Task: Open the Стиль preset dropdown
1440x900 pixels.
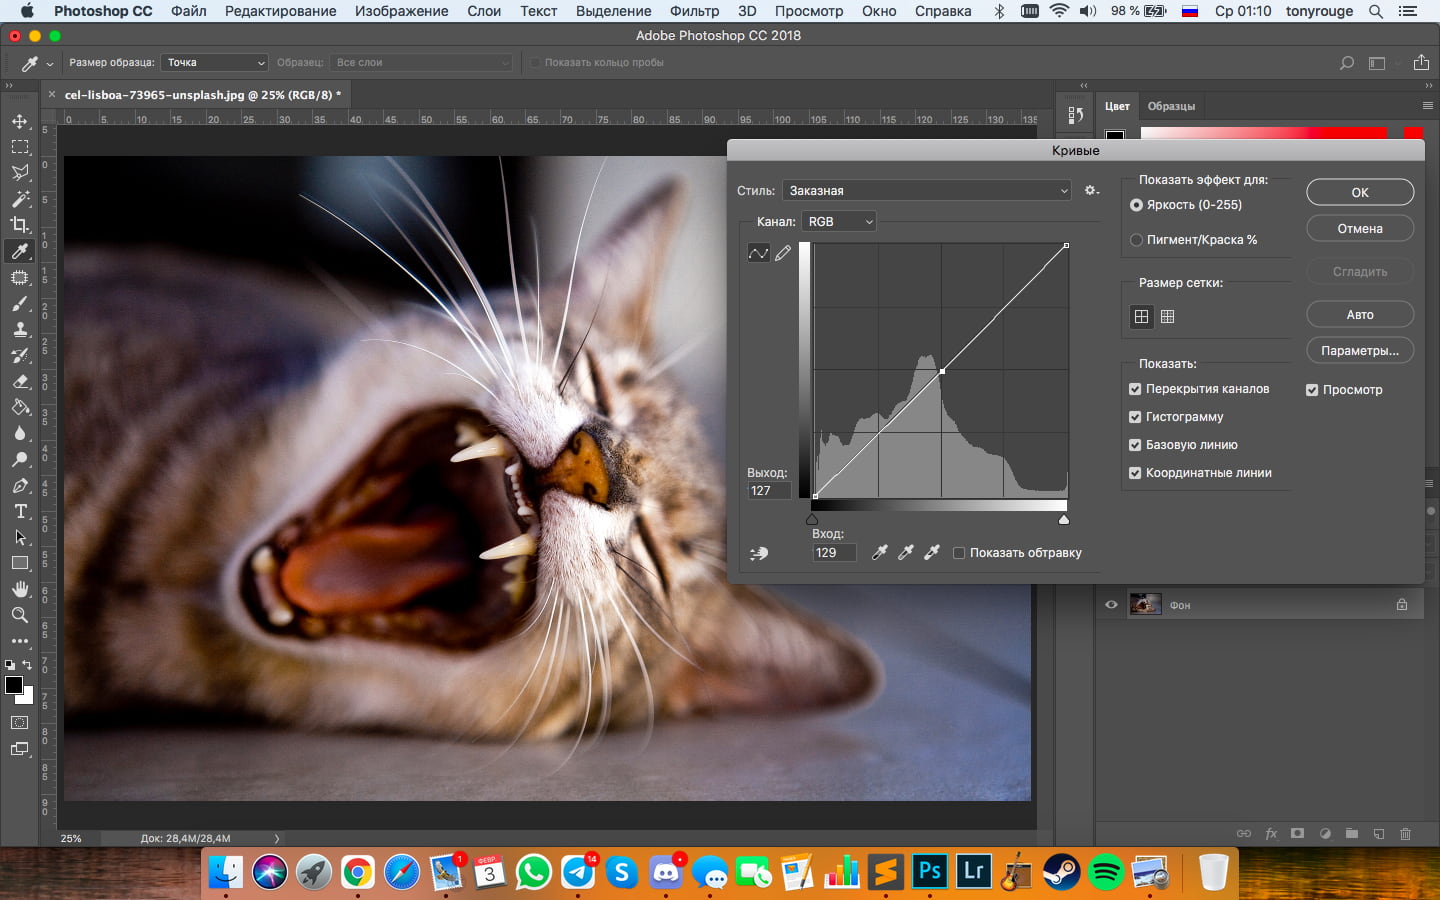Action: tap(927, 191)
